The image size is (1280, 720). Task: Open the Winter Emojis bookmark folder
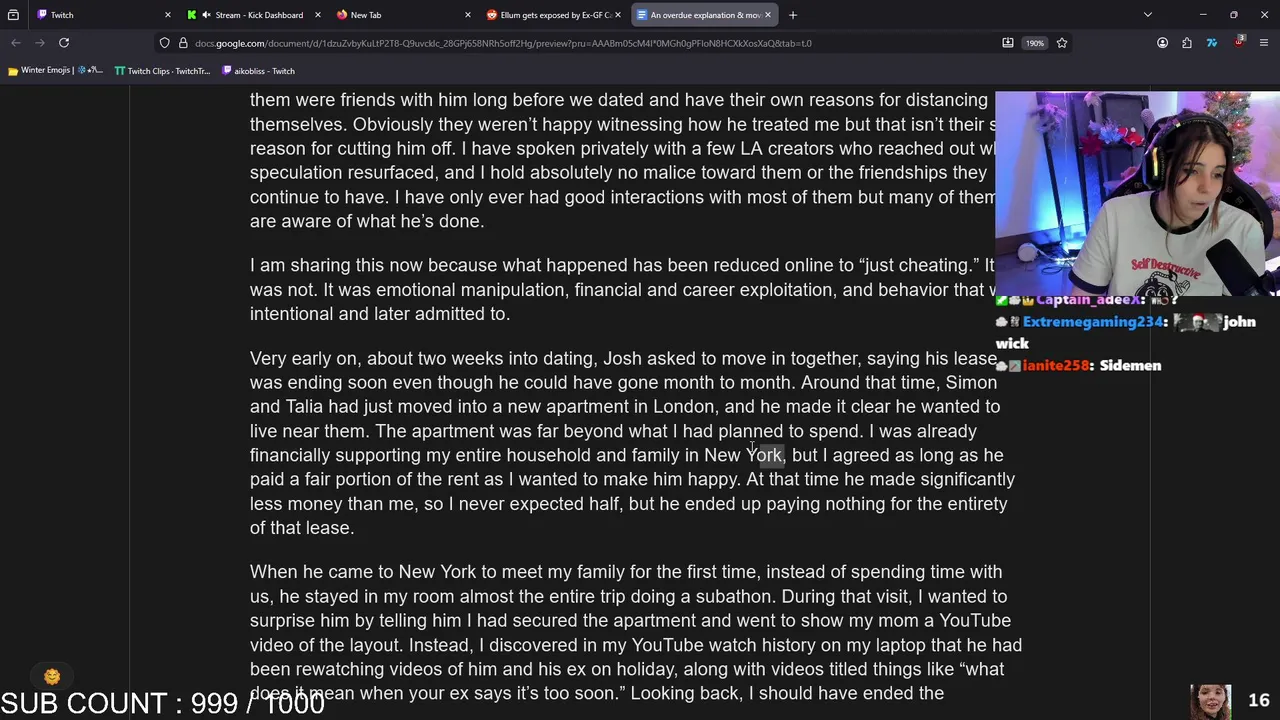tap(55, 71)
